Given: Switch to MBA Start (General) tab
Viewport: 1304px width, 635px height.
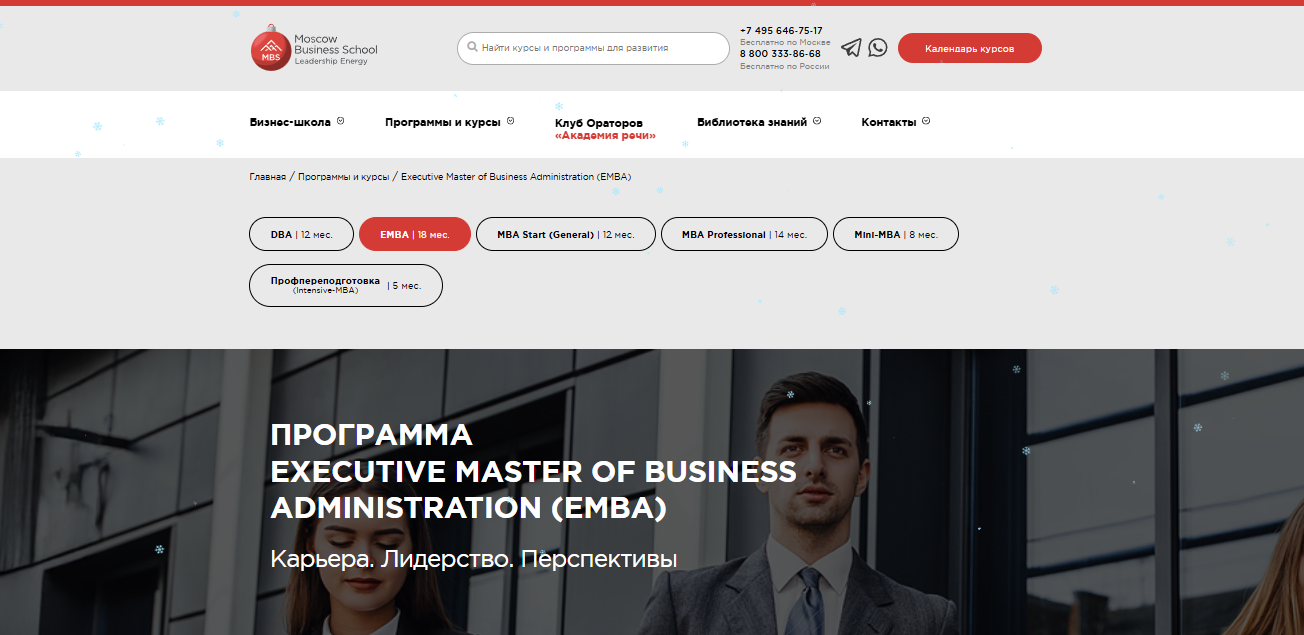Looking at the screenshot, I should click(566, 234).
